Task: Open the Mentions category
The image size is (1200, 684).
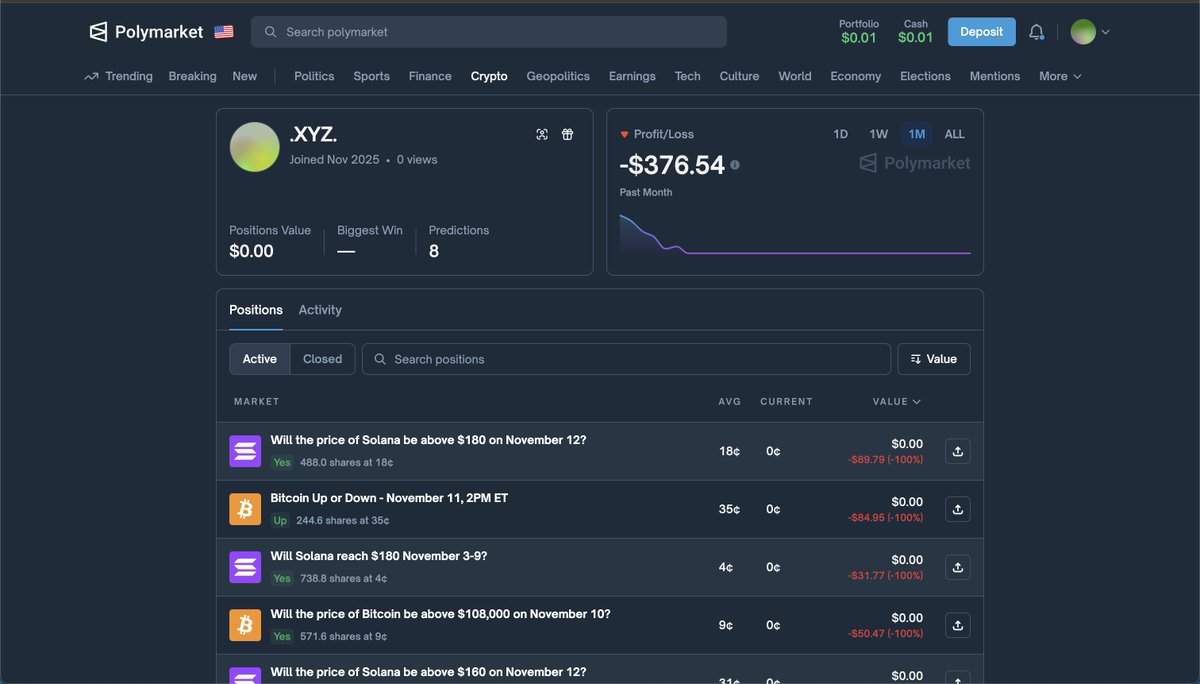Action: (x=995, y=76)
